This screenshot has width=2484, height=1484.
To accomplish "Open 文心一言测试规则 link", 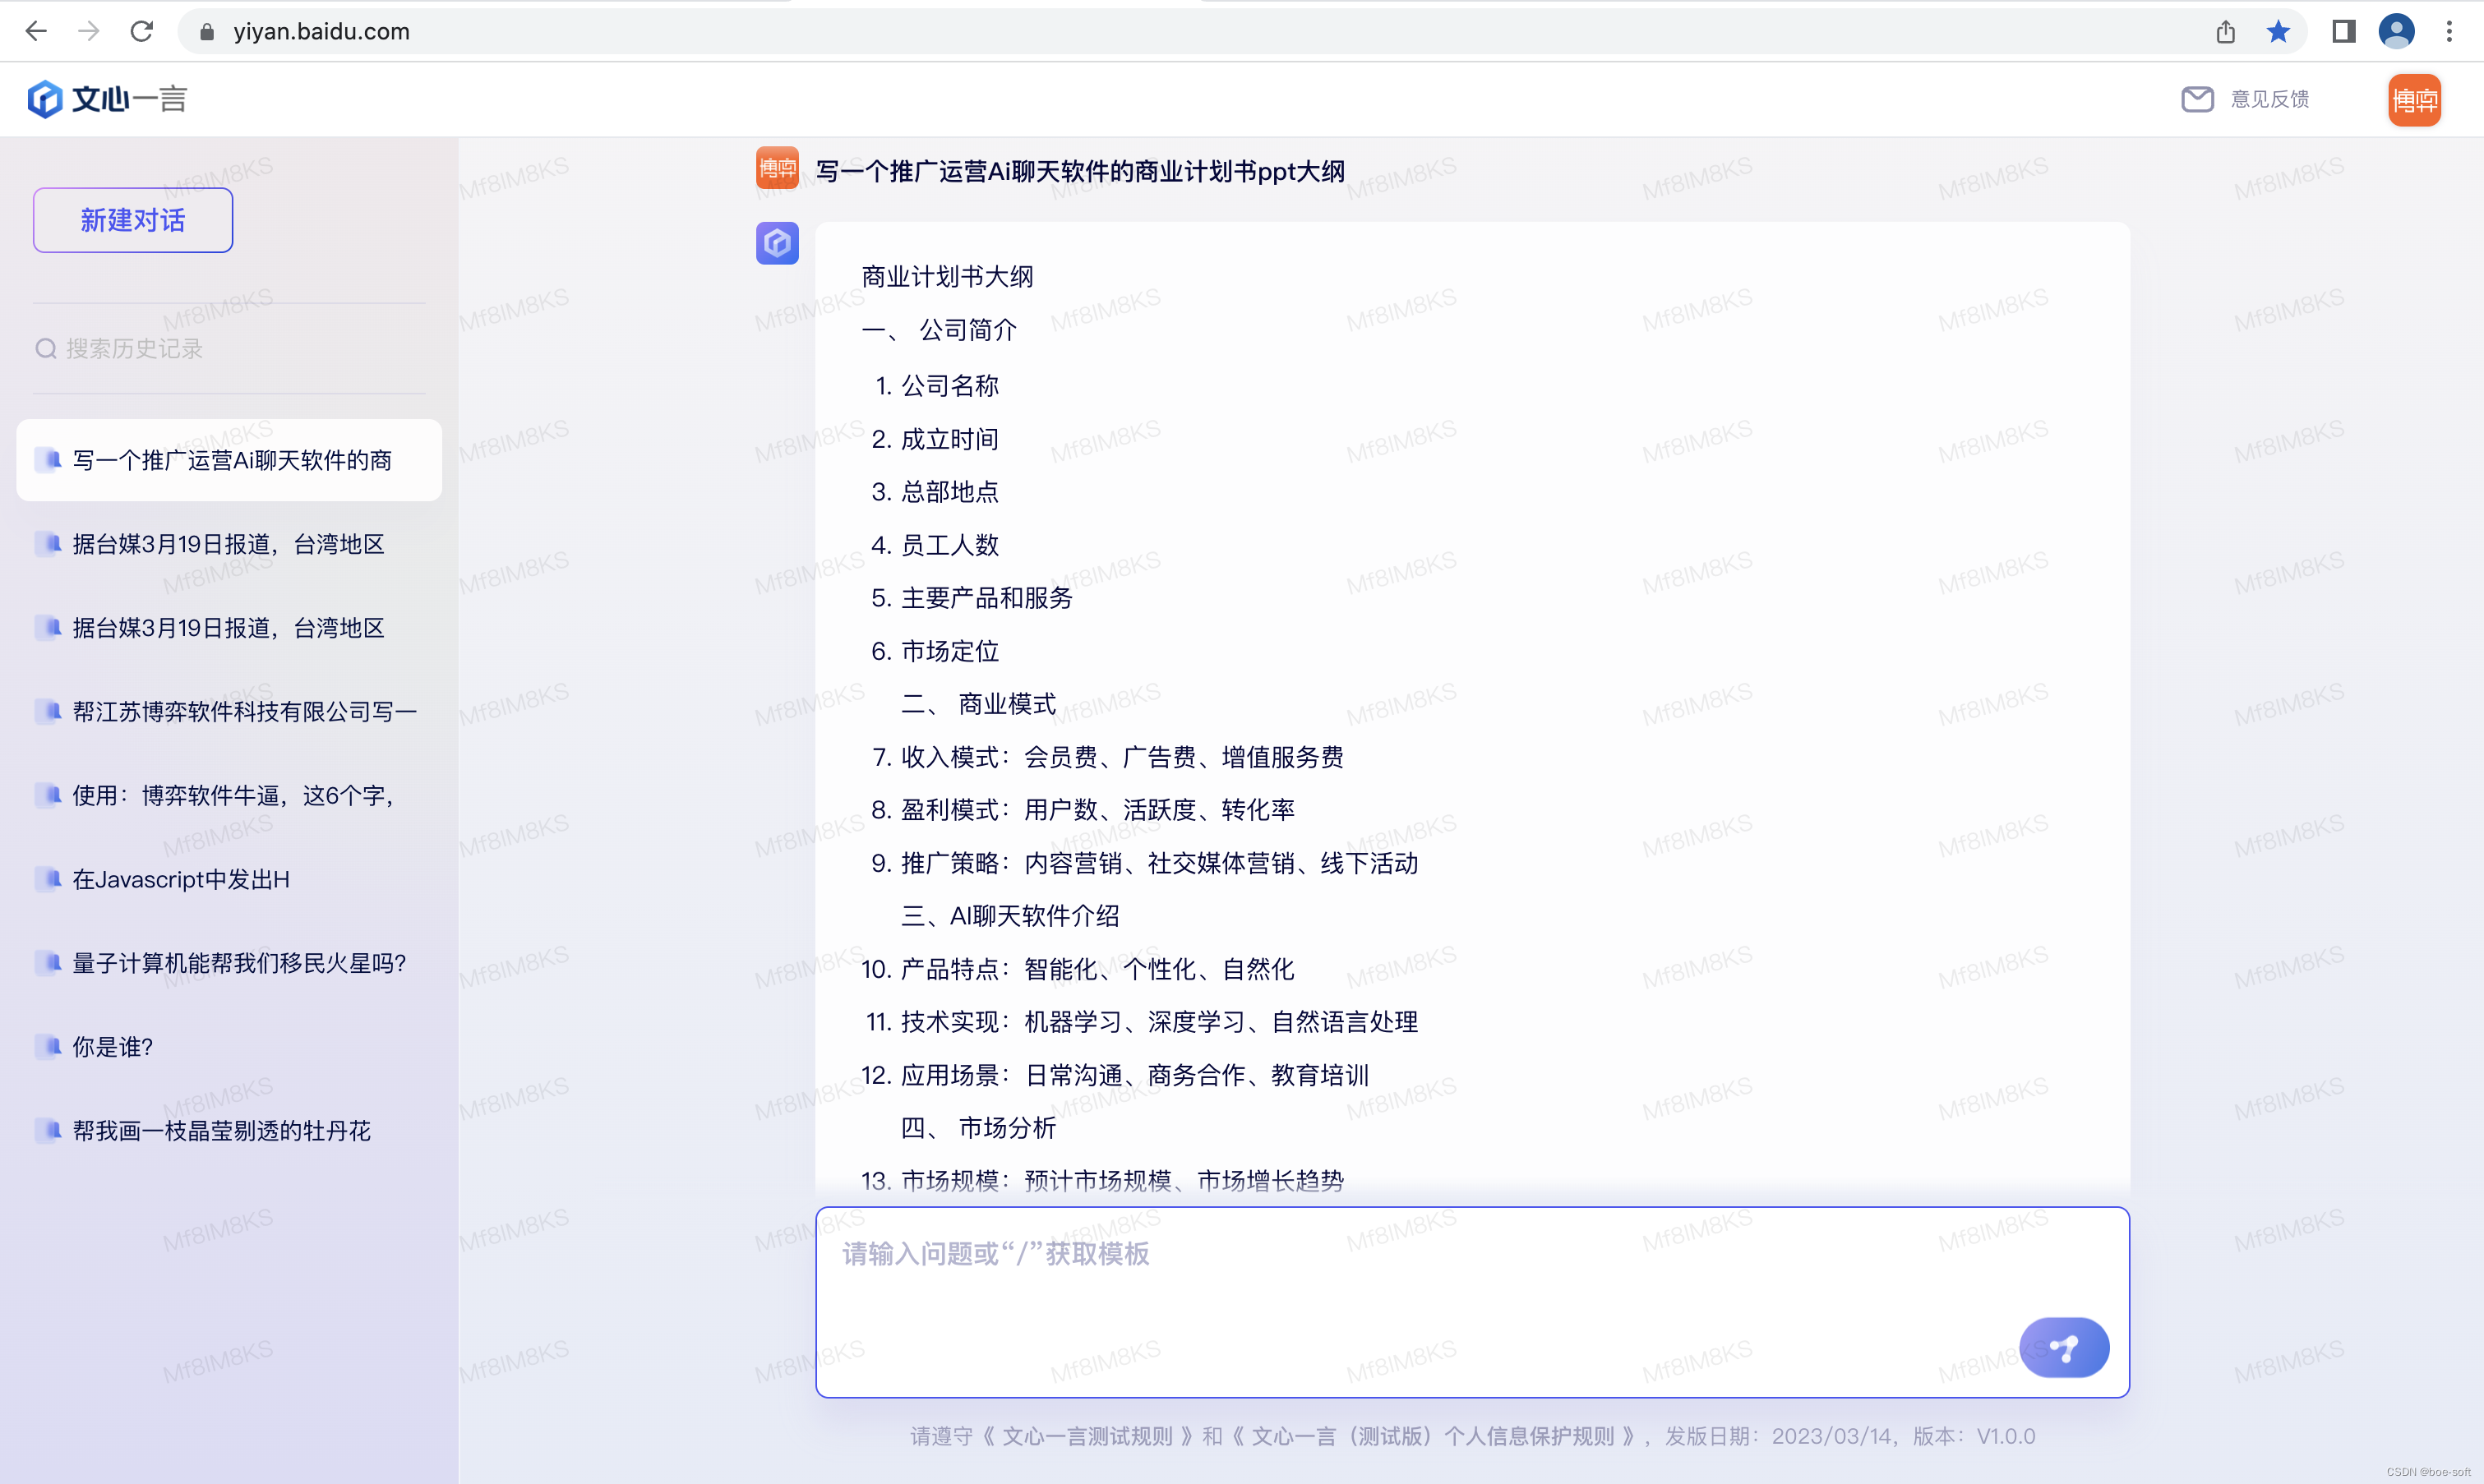I will 1087,1436.
